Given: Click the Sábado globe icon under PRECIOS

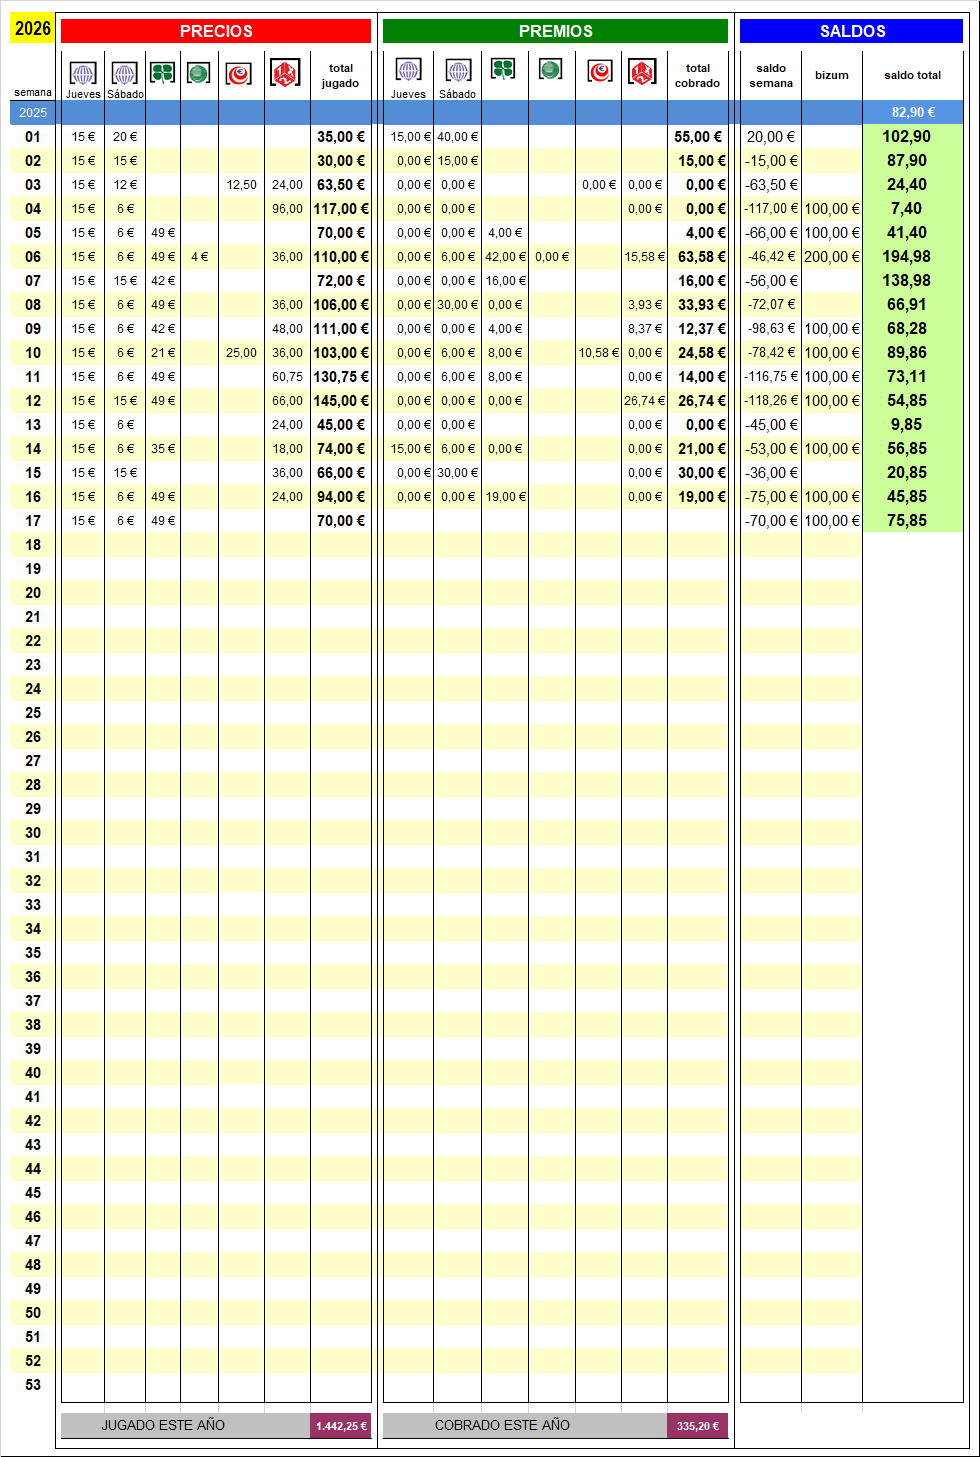Looking at the screenshot, I should 124,73.
